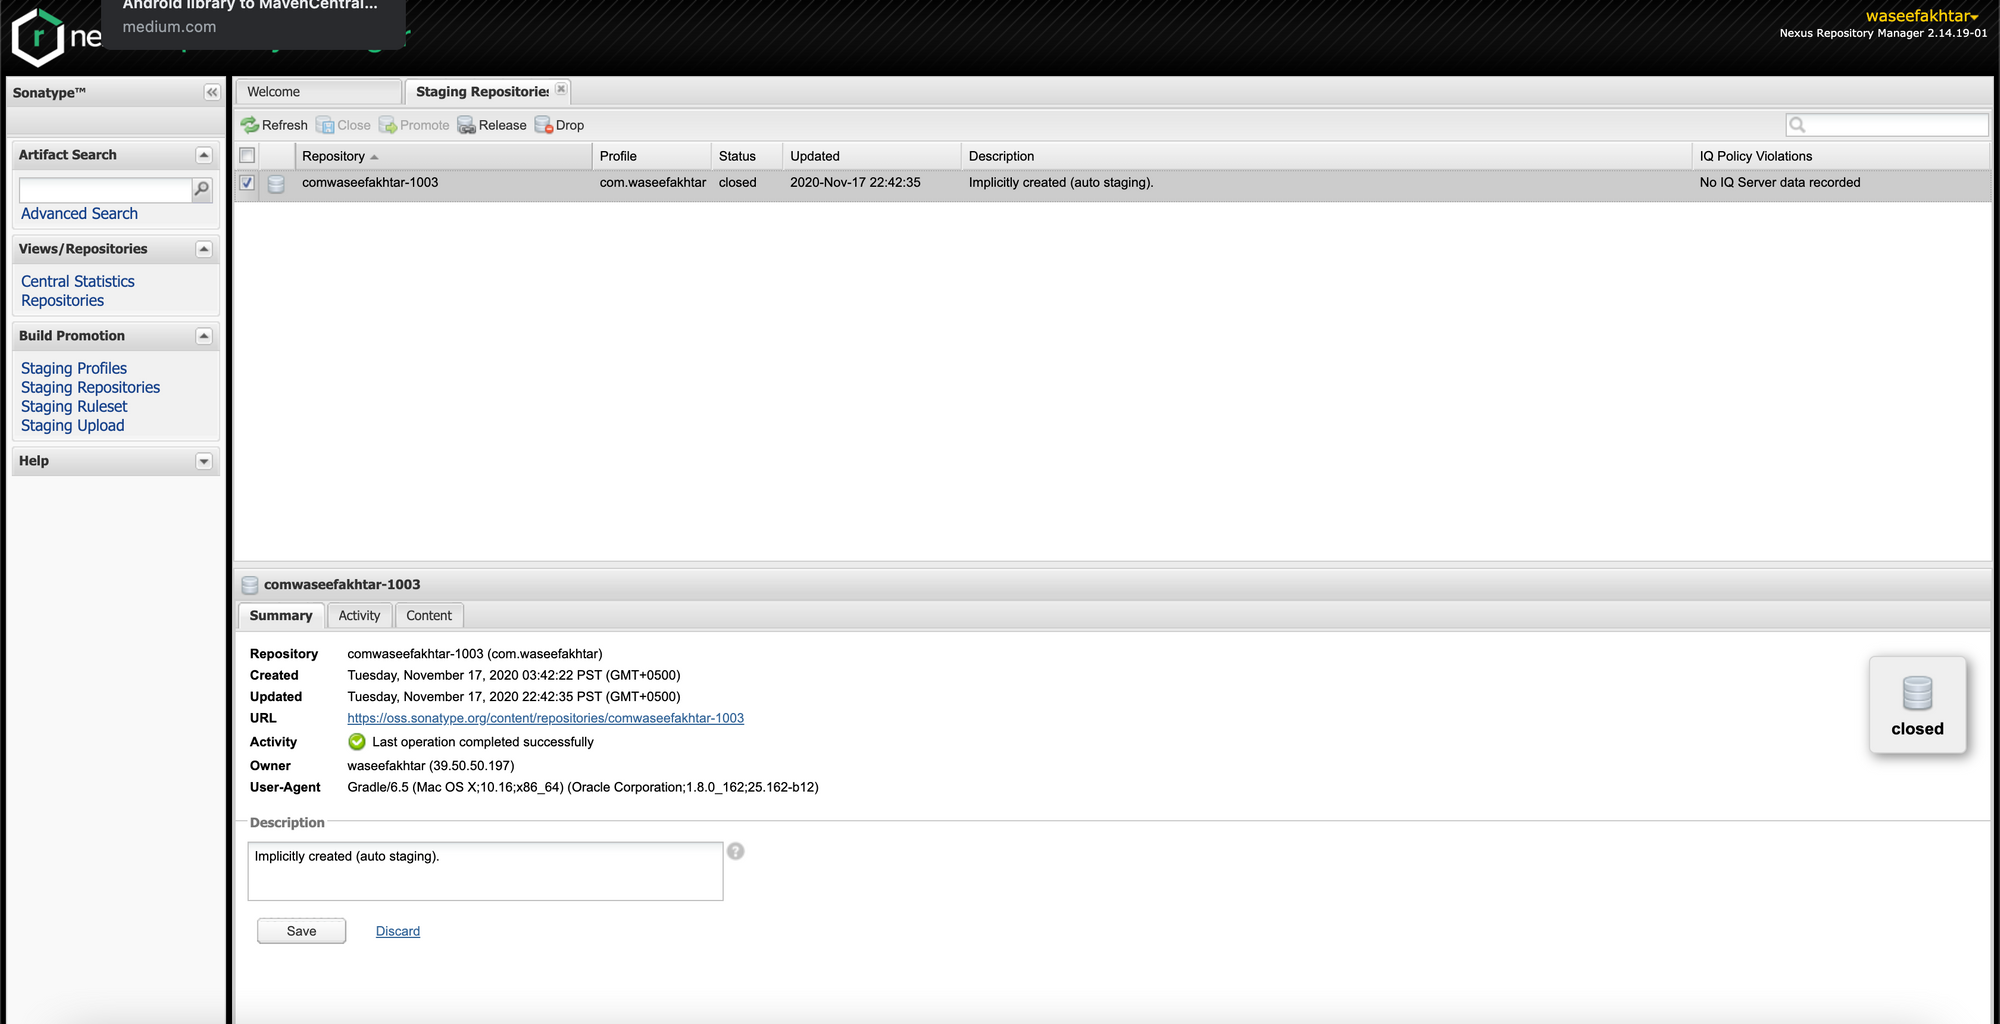The image size is (2000, 1024).
Task: Click the repository icon in comwaseefakhtar-1003 row
Action: click(x=276, y=183)
